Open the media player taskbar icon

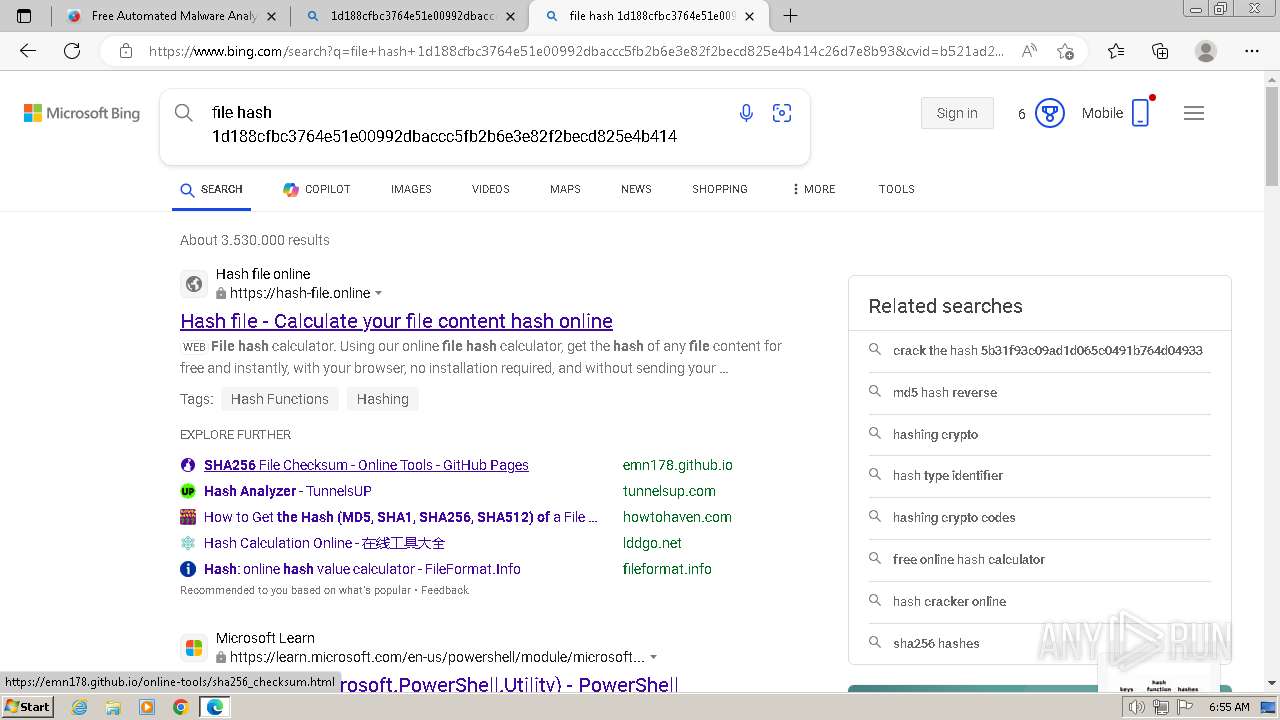tap(147, 707)
